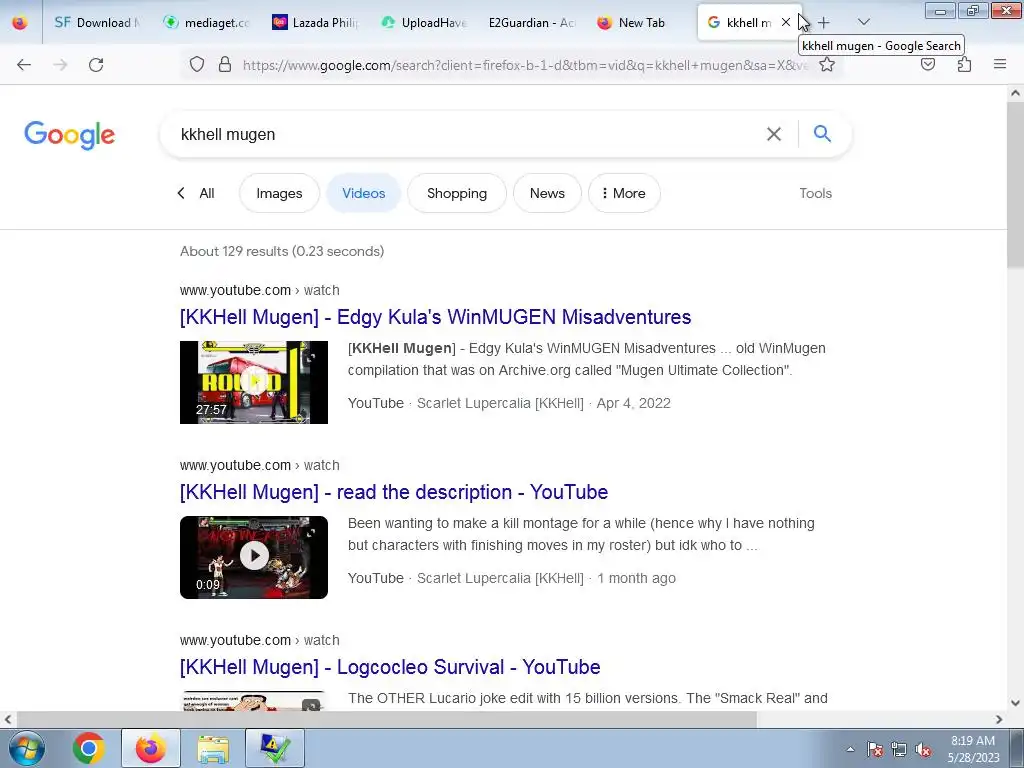Select the News filter

[x=547, y=193]
